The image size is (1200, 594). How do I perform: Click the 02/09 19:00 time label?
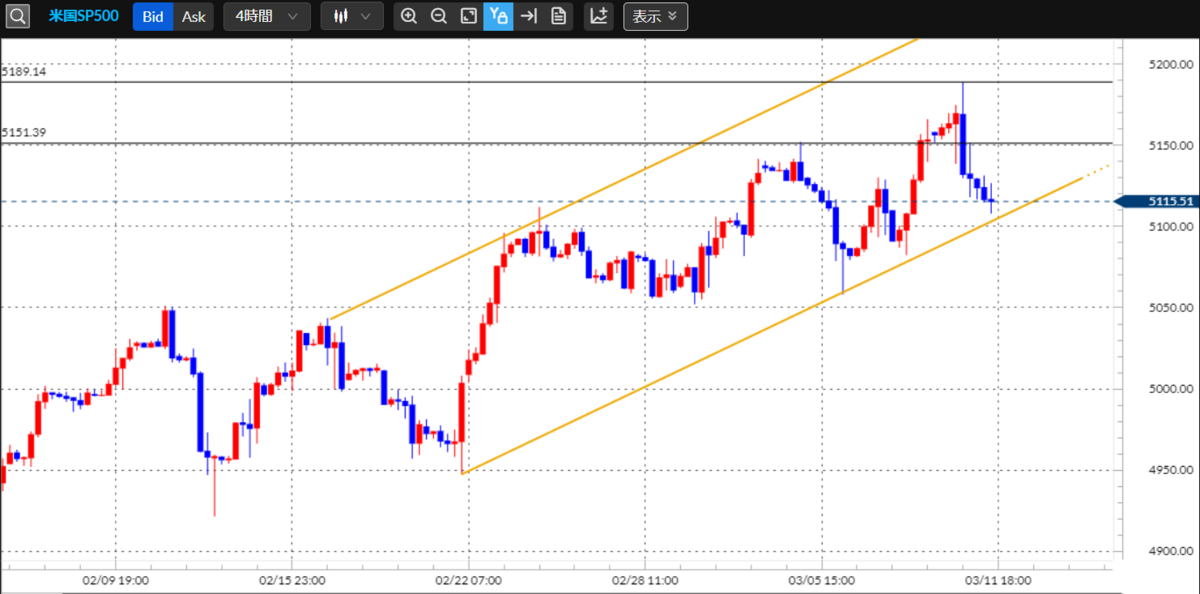(x=116, y=579)
